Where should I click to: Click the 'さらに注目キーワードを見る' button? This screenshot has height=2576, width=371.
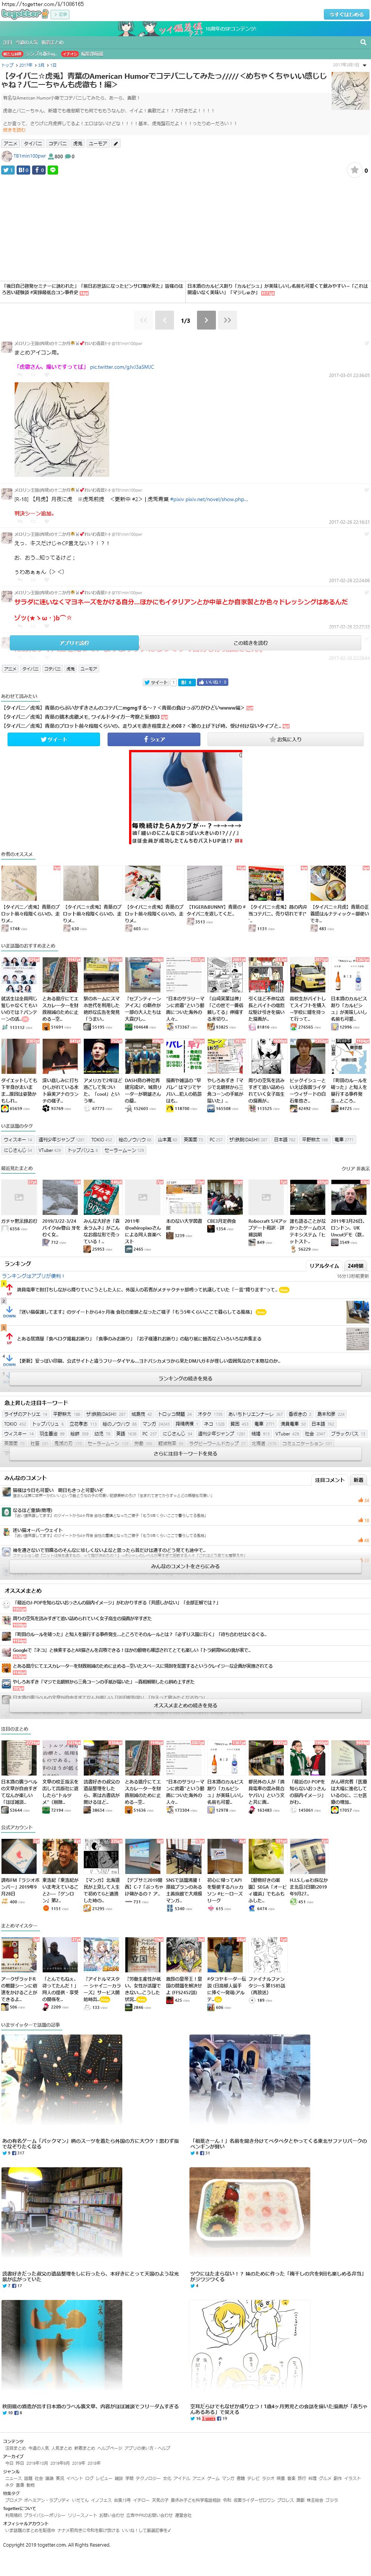click(x=185, y=1453)
